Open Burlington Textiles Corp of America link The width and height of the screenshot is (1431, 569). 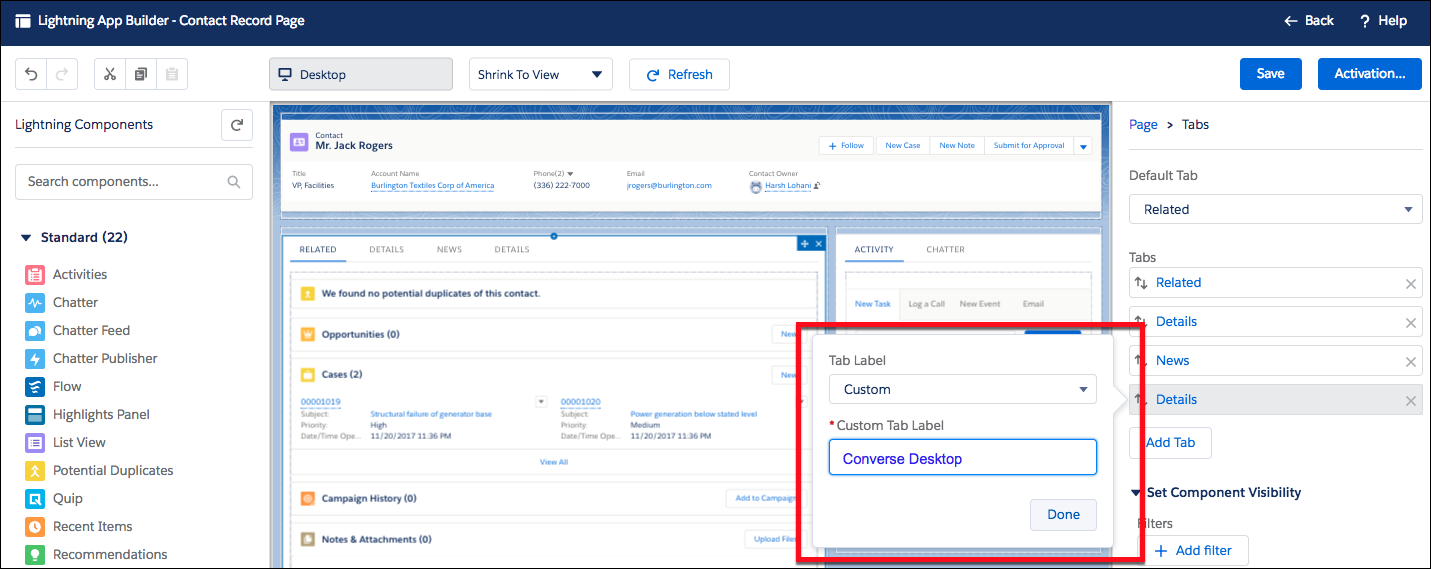432,185
